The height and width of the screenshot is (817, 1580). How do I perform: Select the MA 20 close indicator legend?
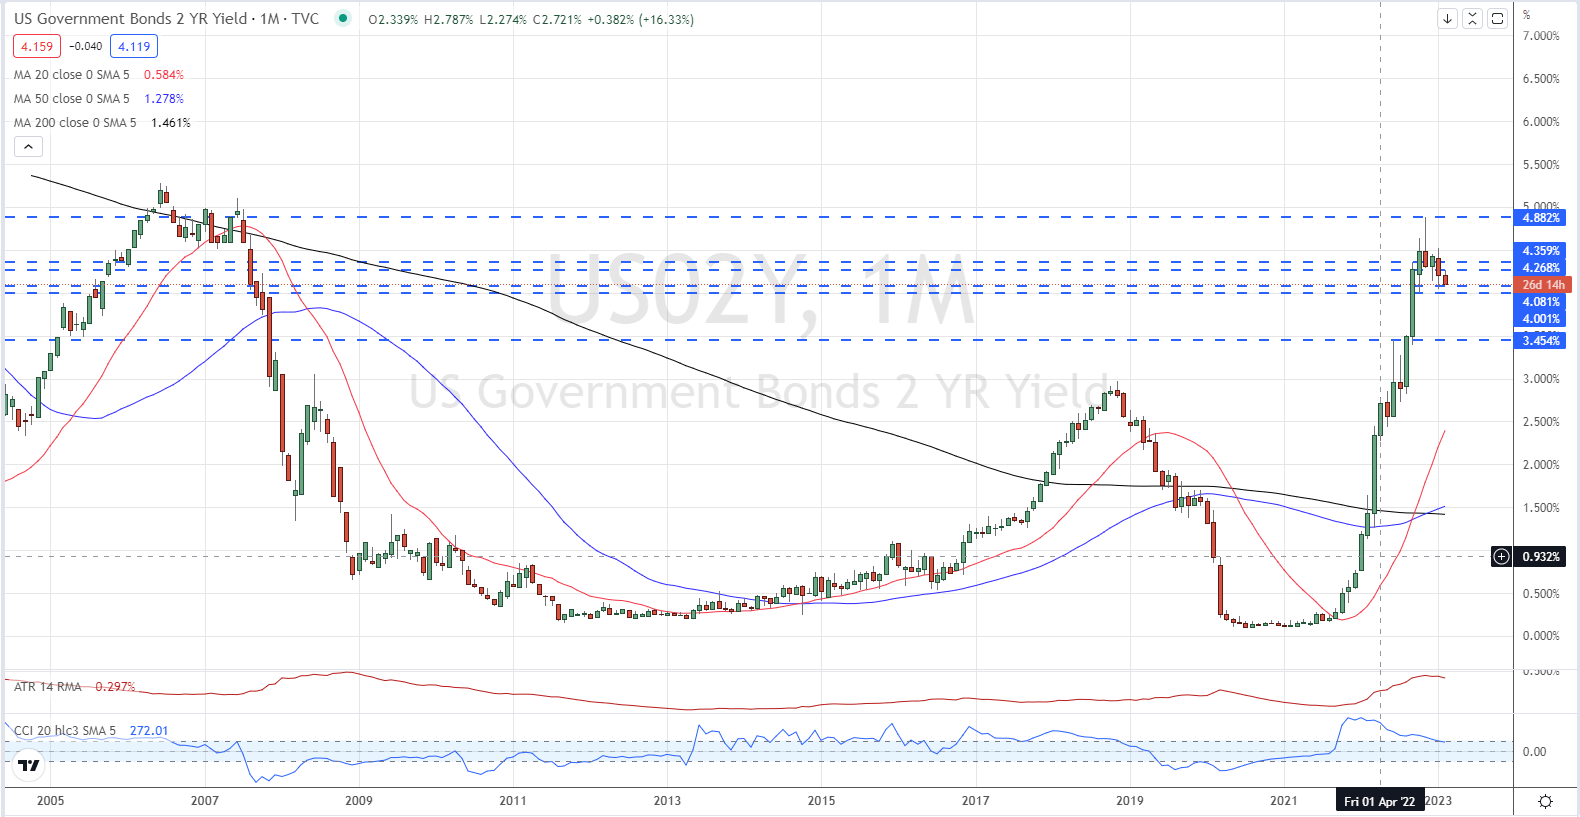click(x=72, y=74)
